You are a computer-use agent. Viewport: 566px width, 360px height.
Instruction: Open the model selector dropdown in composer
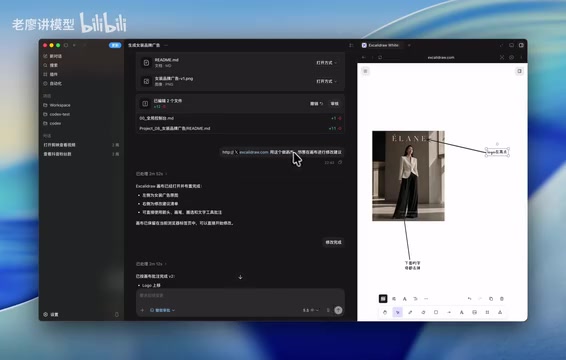[x=311, y=310]
